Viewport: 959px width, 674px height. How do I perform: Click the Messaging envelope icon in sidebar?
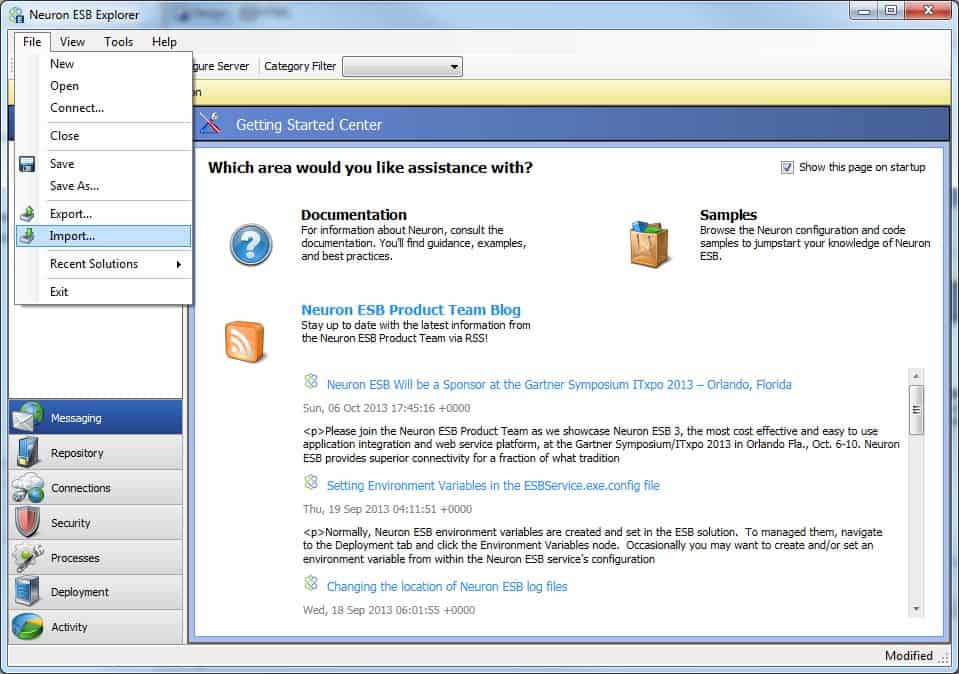(28, 418)
